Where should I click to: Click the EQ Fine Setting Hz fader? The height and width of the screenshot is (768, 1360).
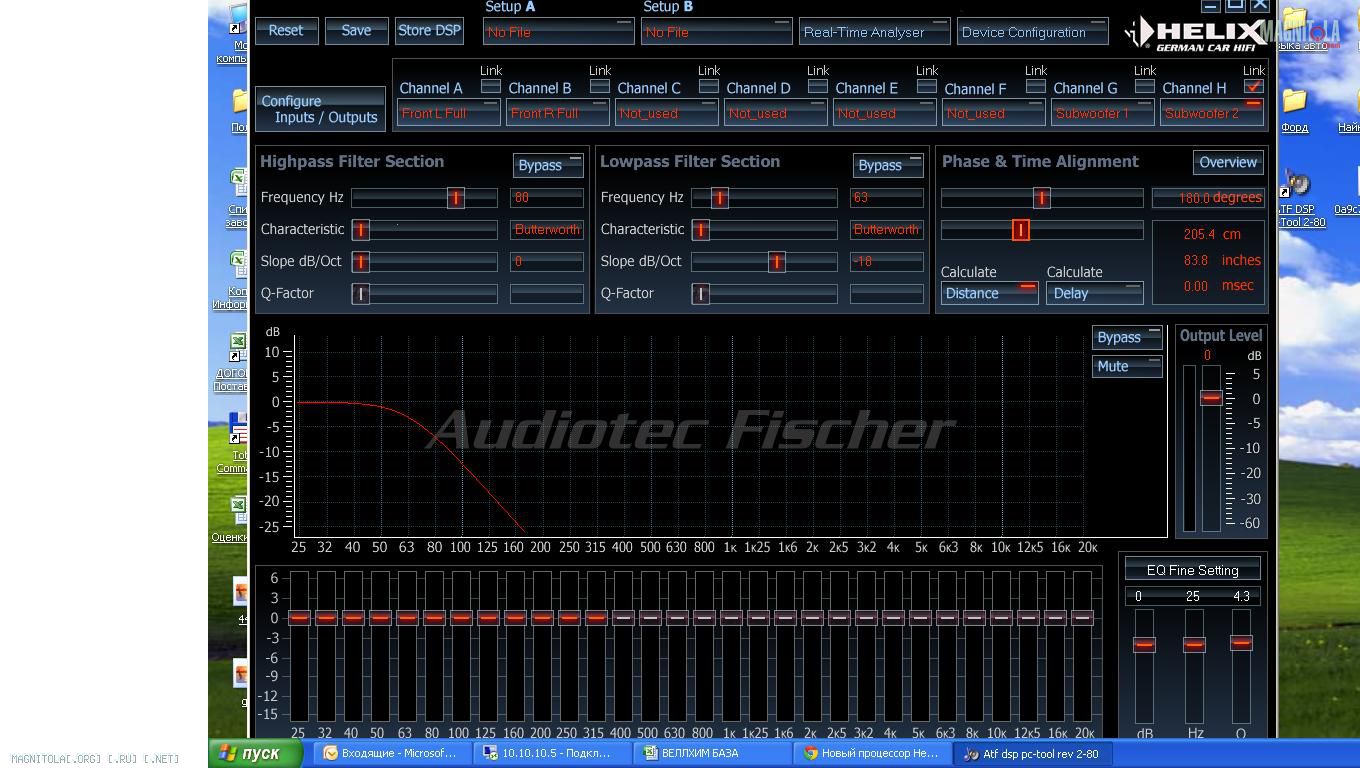pos(1194,644)
